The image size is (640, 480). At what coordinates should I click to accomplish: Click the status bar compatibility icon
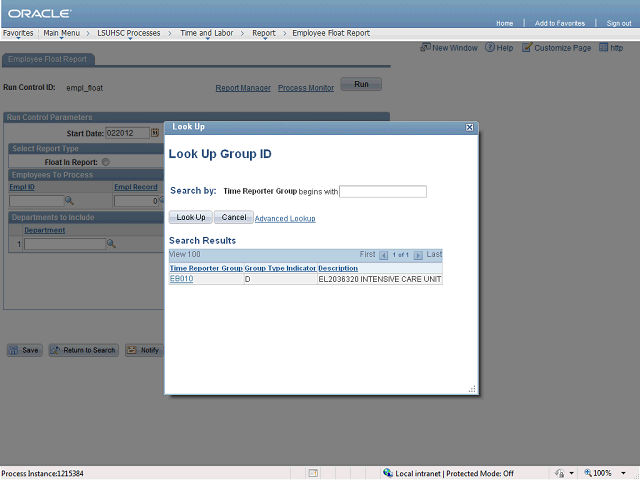point(313,473)
